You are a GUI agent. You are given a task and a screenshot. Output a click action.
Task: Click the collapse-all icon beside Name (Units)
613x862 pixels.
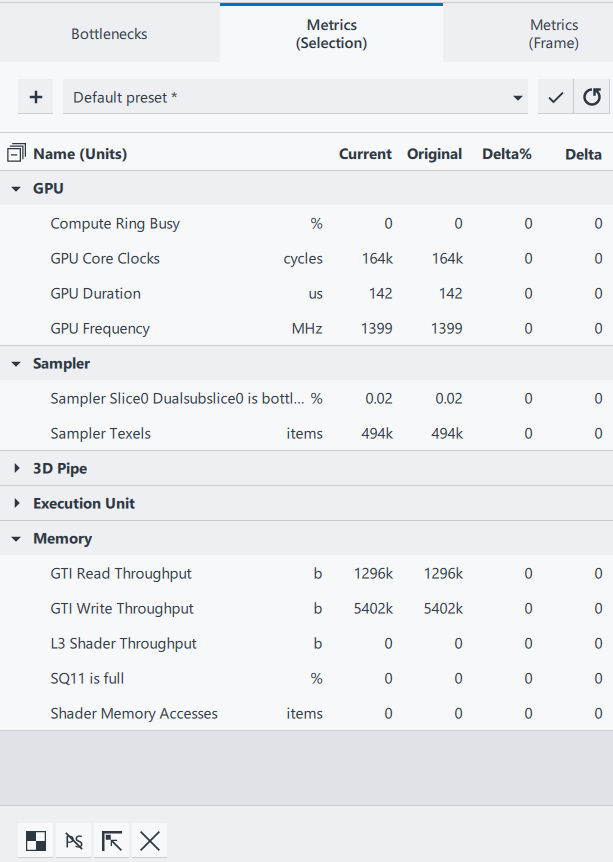(x=16, y=154)
